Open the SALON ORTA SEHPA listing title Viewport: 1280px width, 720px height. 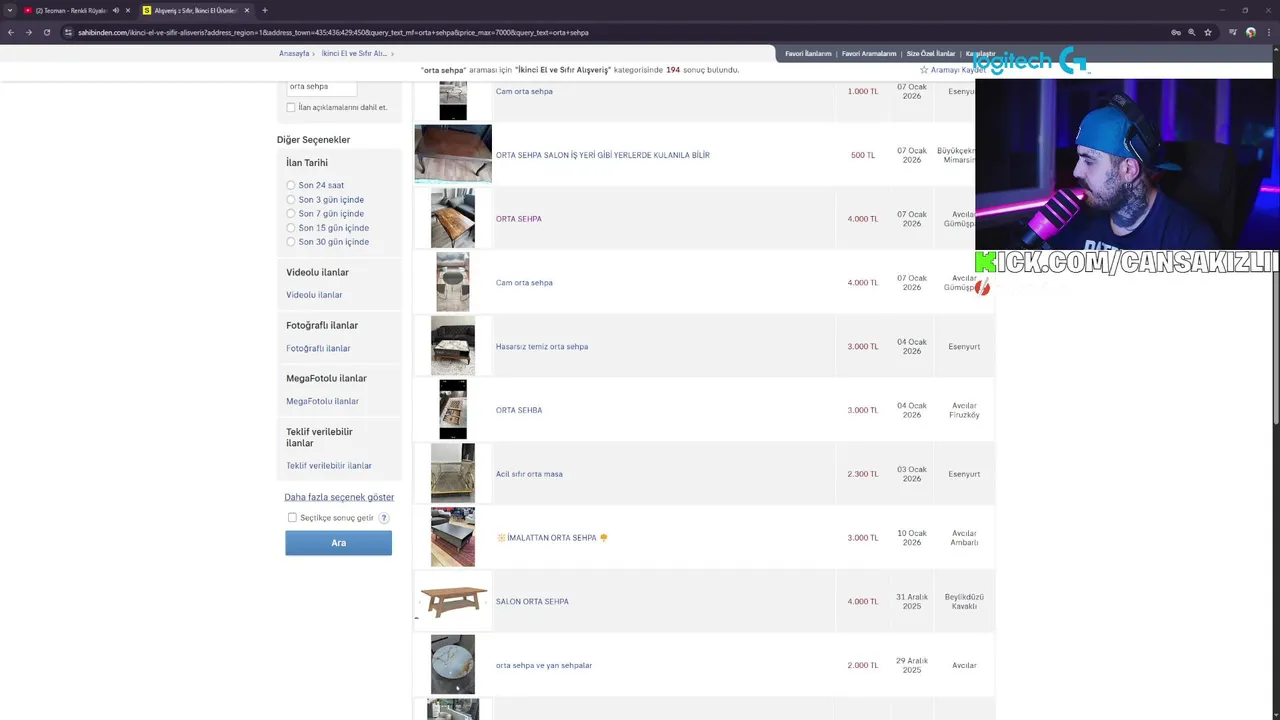click(x=532, y=602)
